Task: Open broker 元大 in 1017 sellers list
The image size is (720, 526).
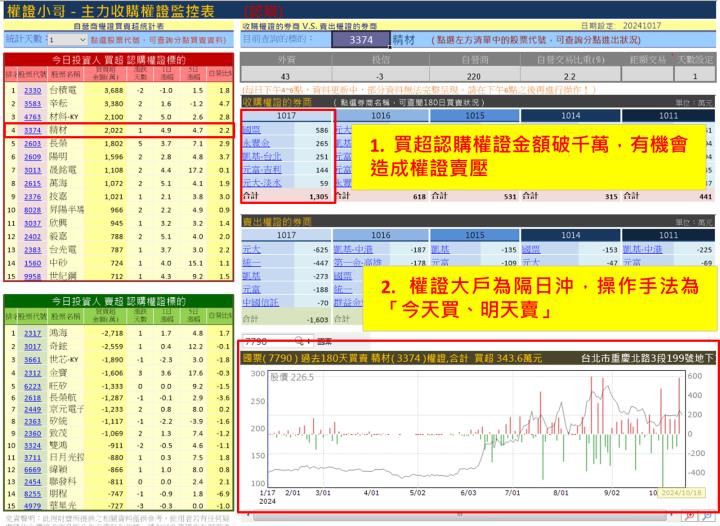Action: tap(252, 250)
